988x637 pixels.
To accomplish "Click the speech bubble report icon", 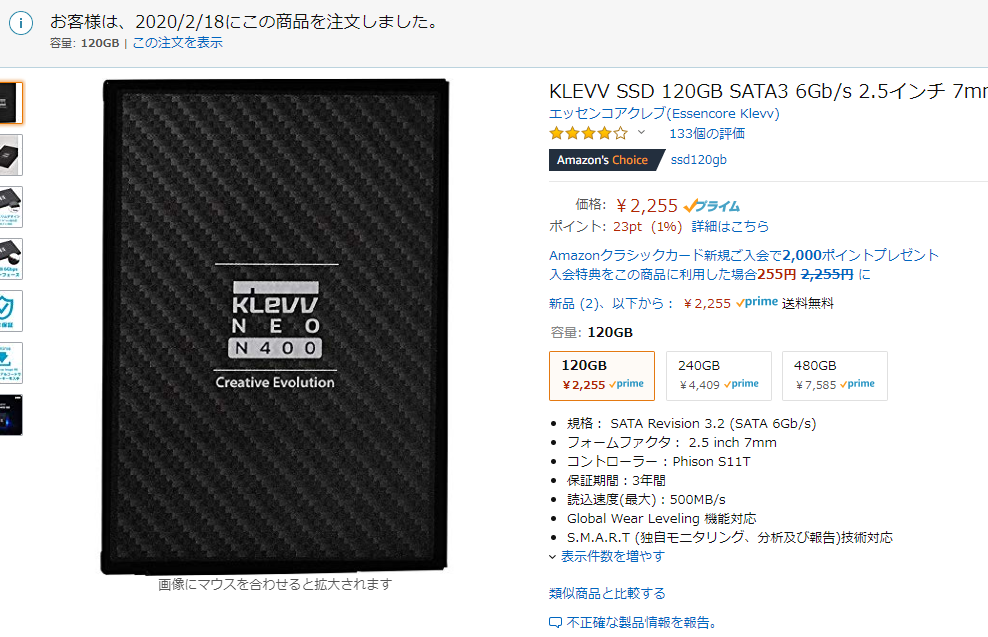I will (555, 623).
